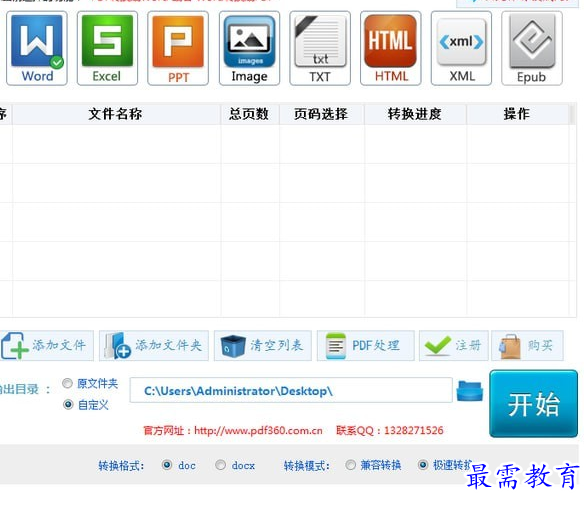Choose the 兼容转换 conversion mode radio
588x508 pixels.
[350, 465]
